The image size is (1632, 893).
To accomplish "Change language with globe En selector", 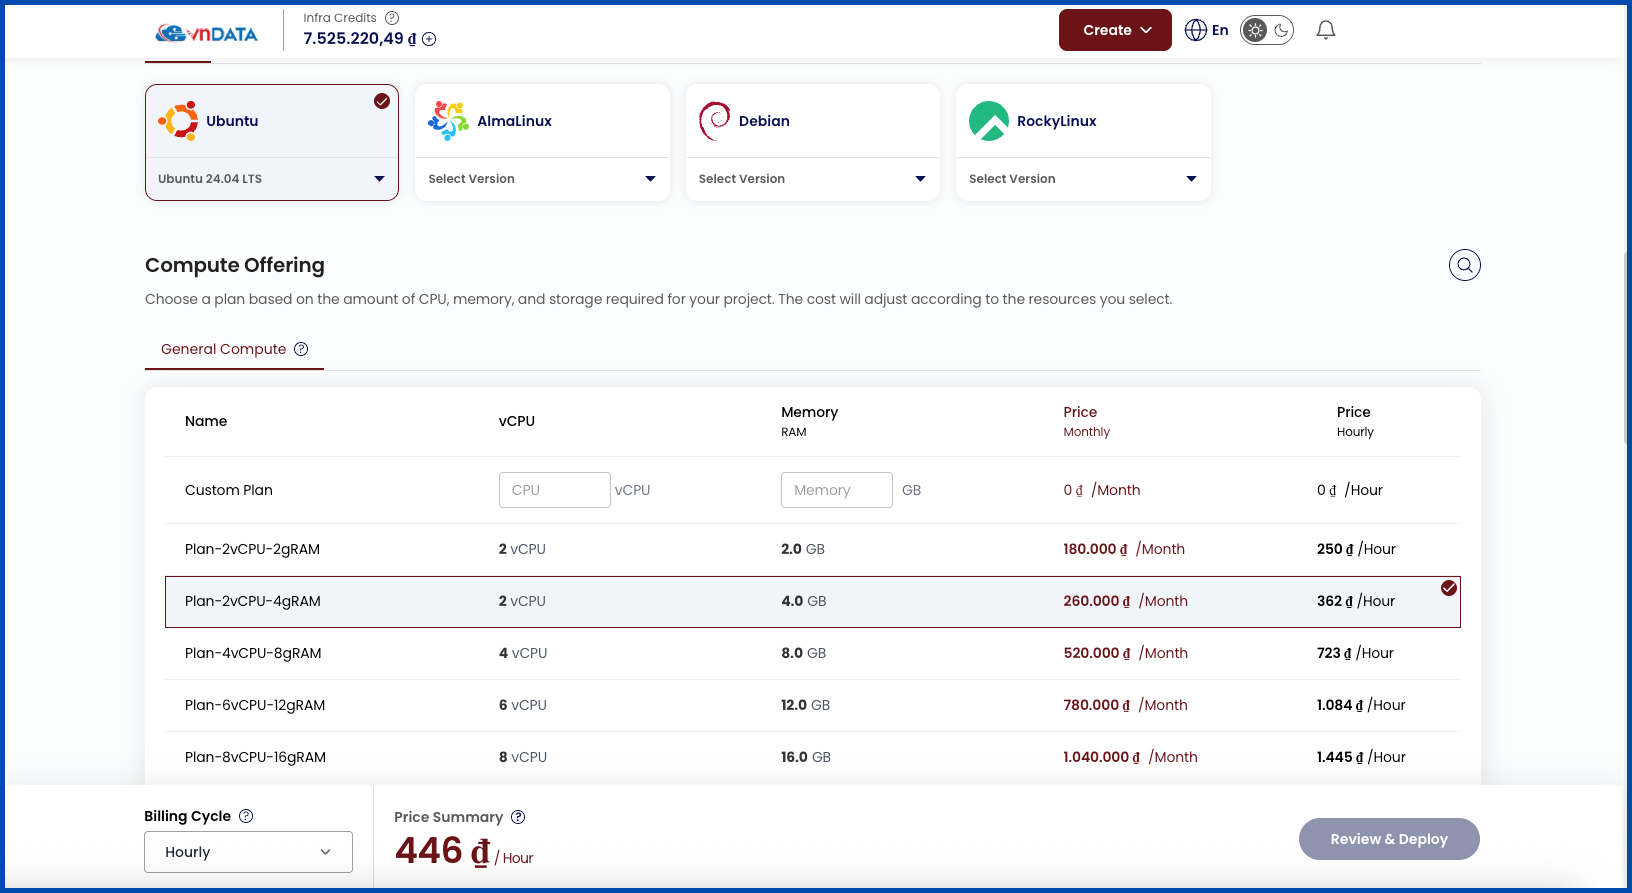I will pyautogui.click(x=1206, y=30).
